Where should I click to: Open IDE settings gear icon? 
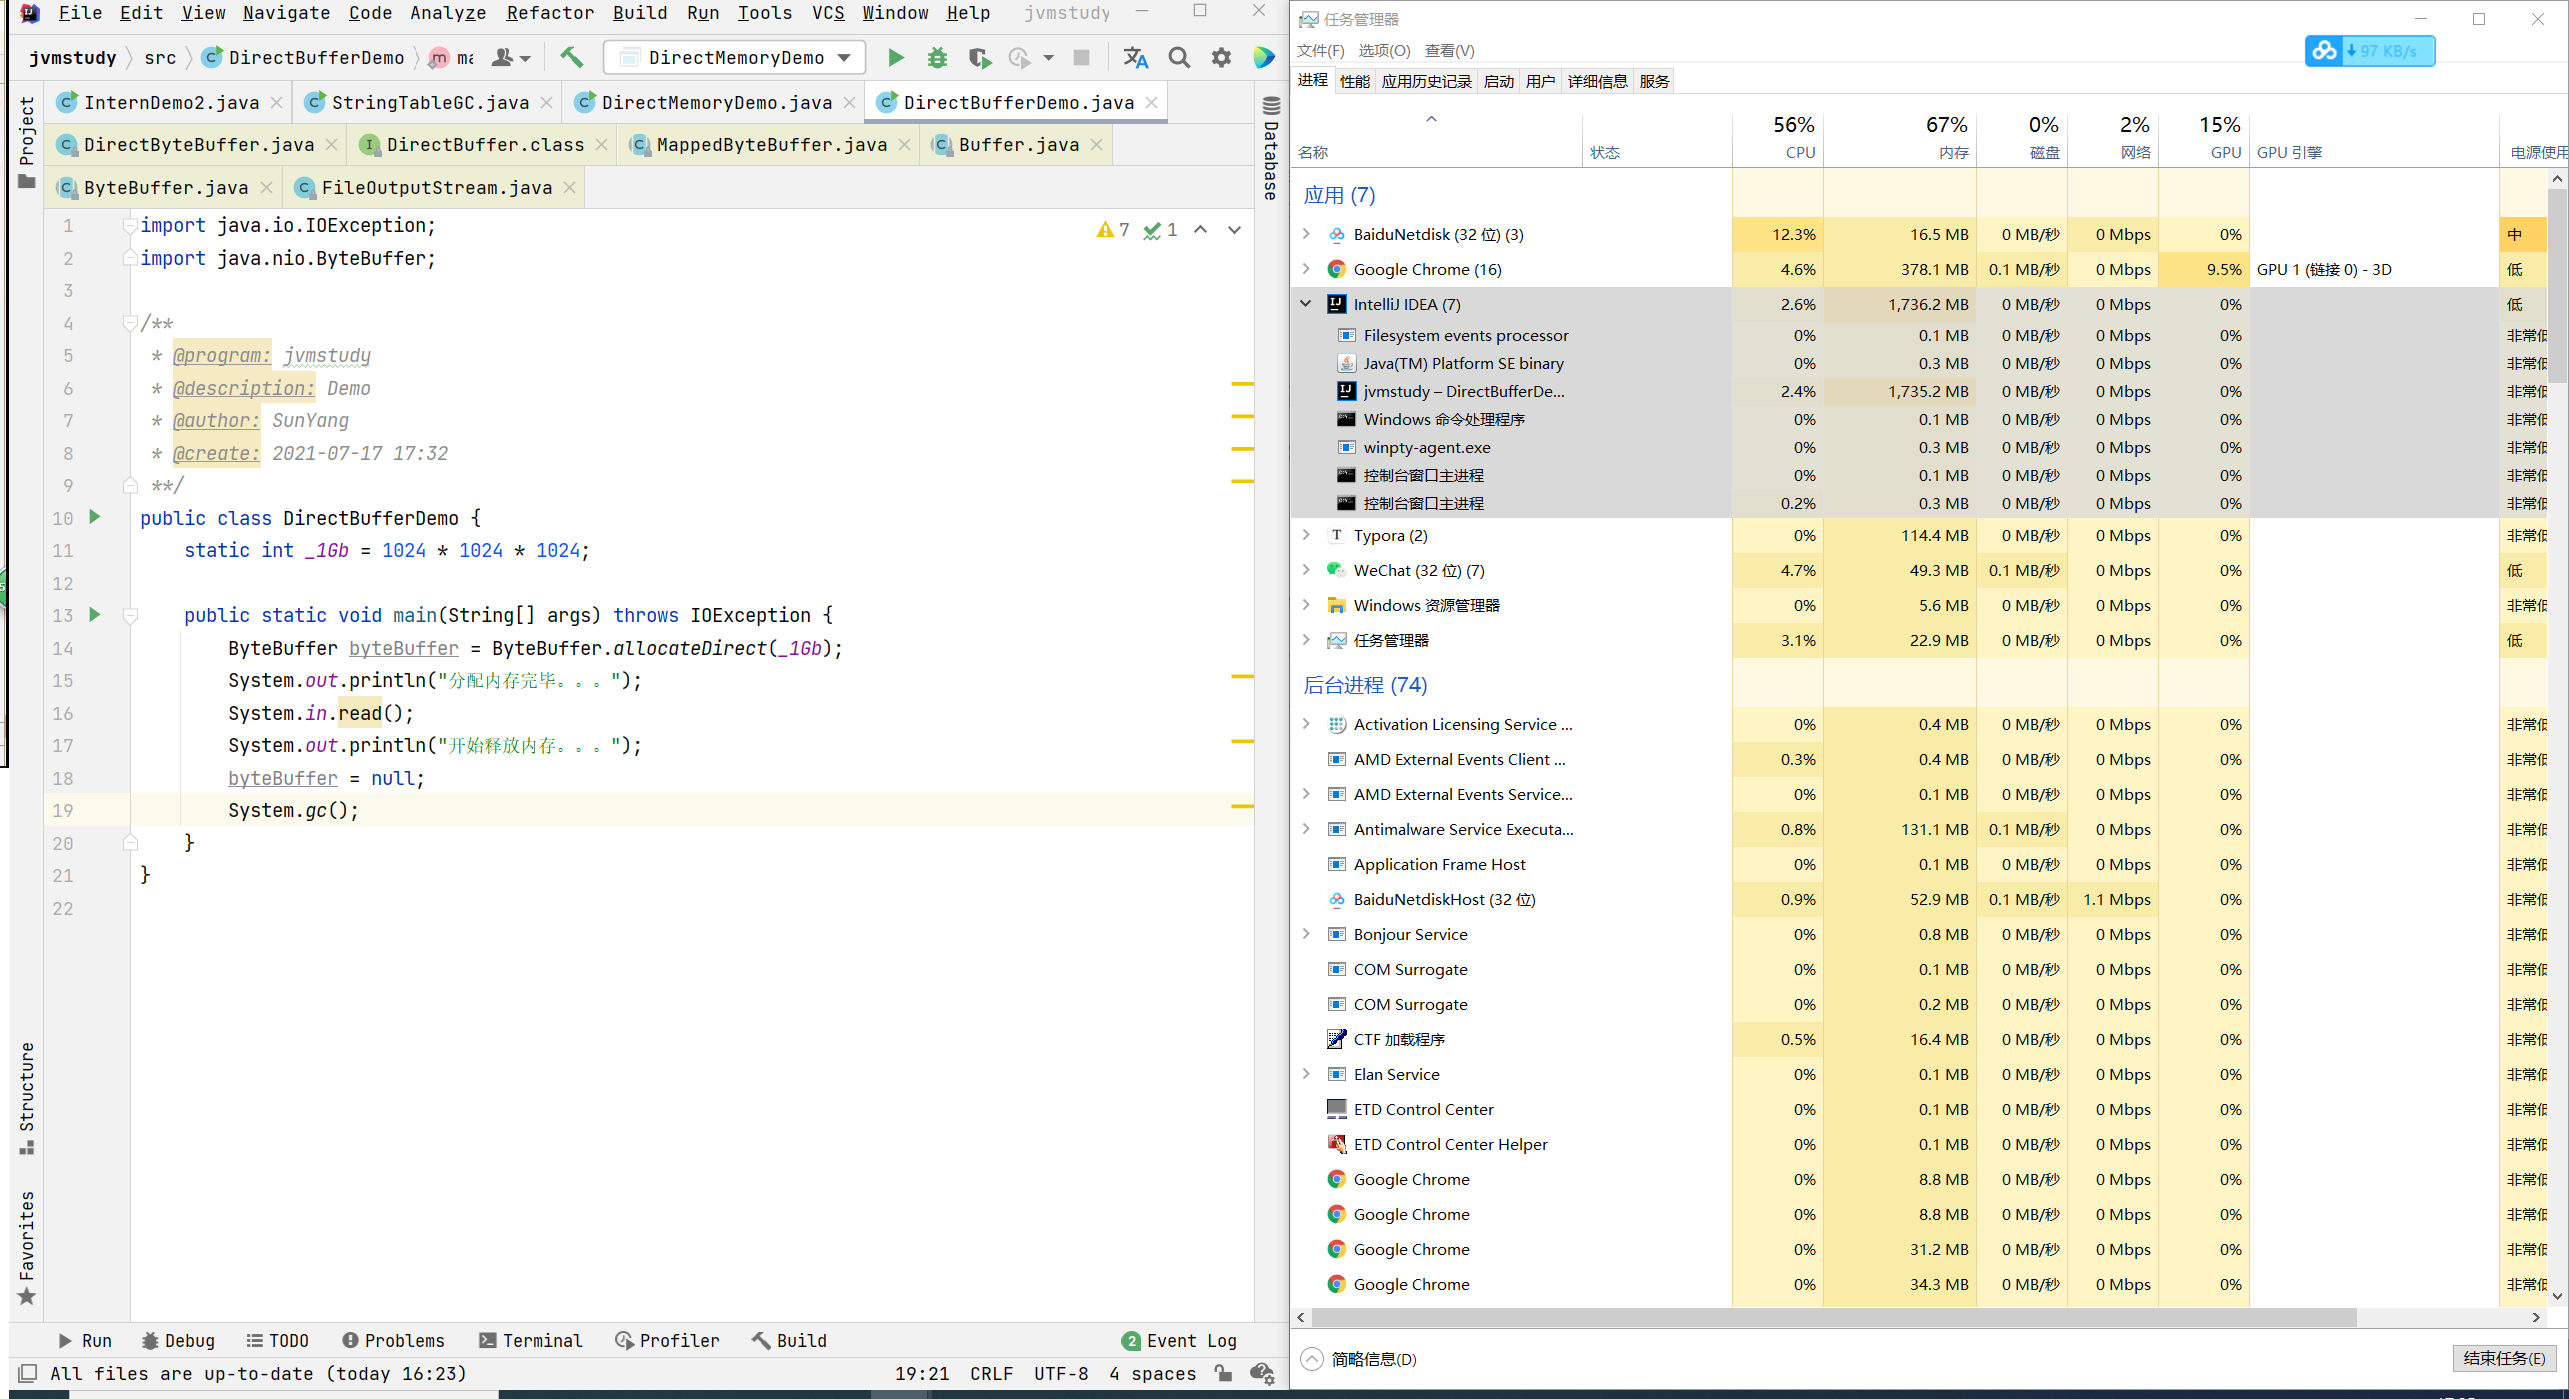tap(1221, 58)
